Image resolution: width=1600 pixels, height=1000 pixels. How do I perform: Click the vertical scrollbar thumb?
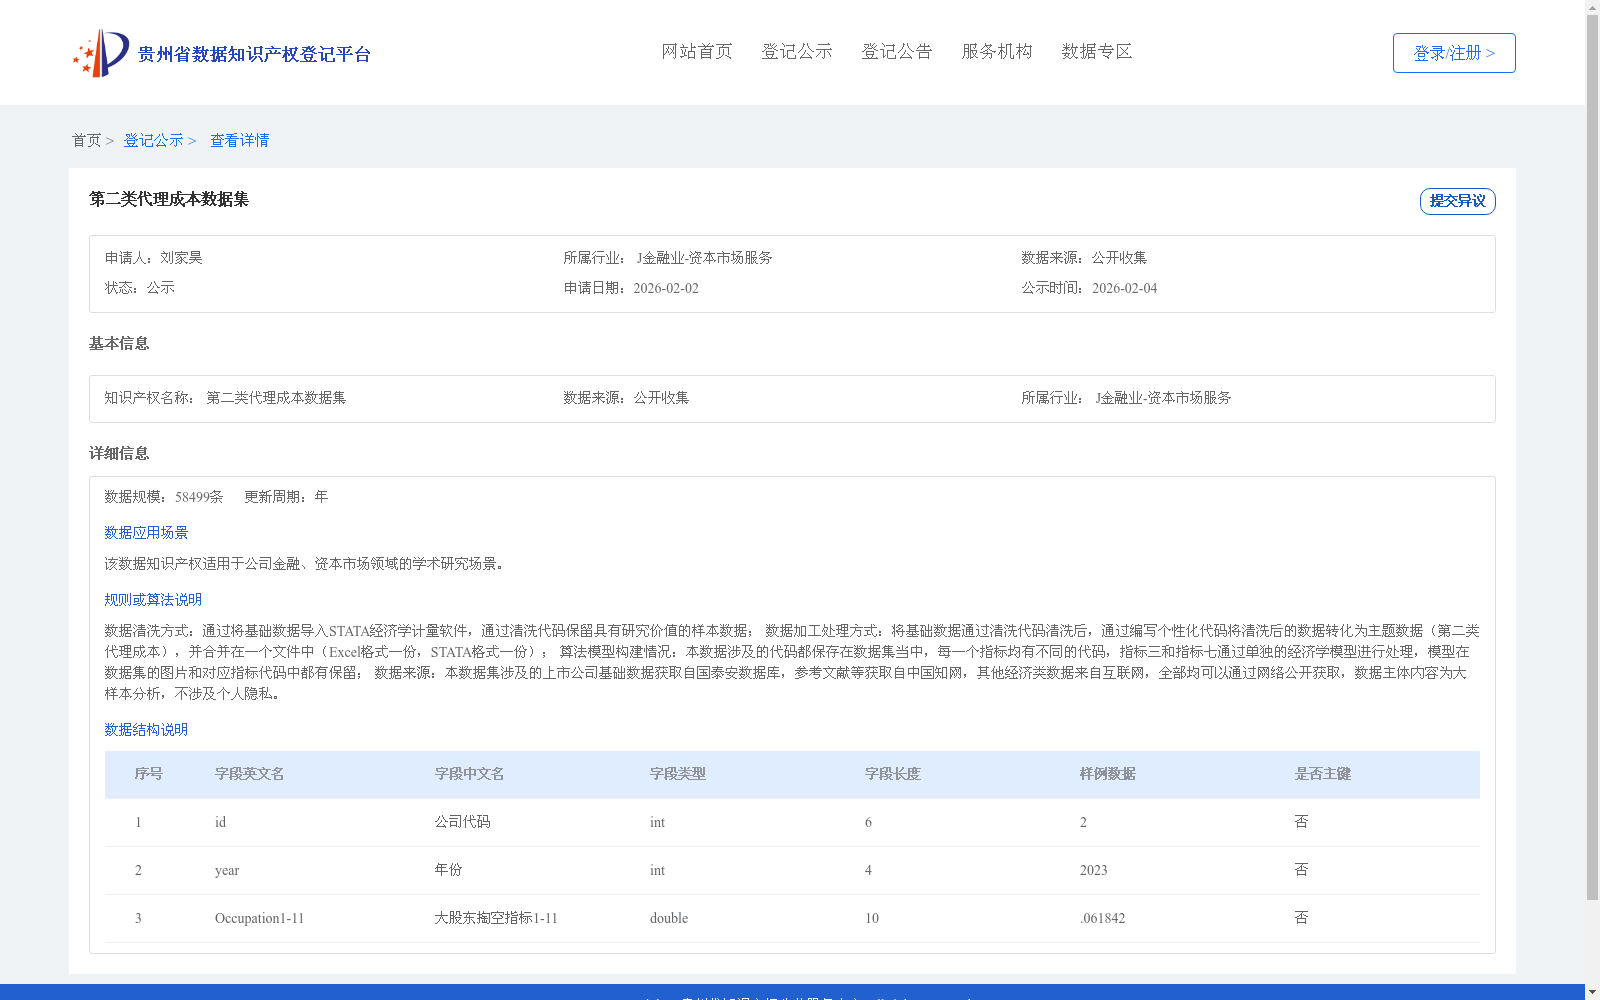(1593, 457)
